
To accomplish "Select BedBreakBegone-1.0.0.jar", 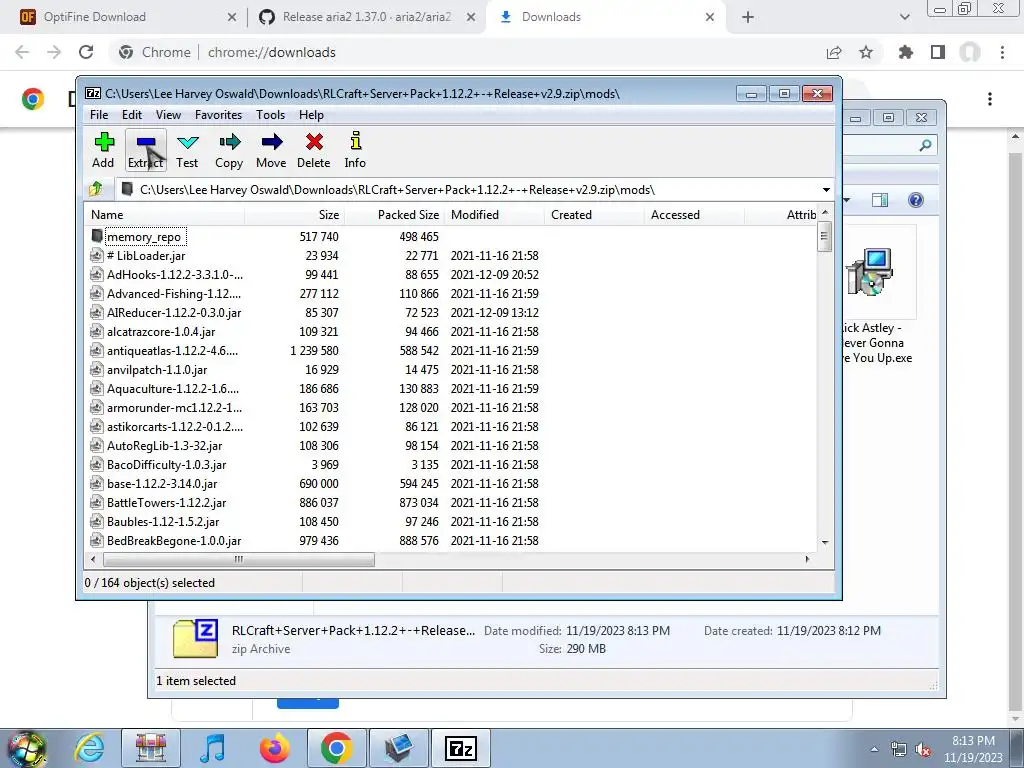I will (x=174, y=541).
